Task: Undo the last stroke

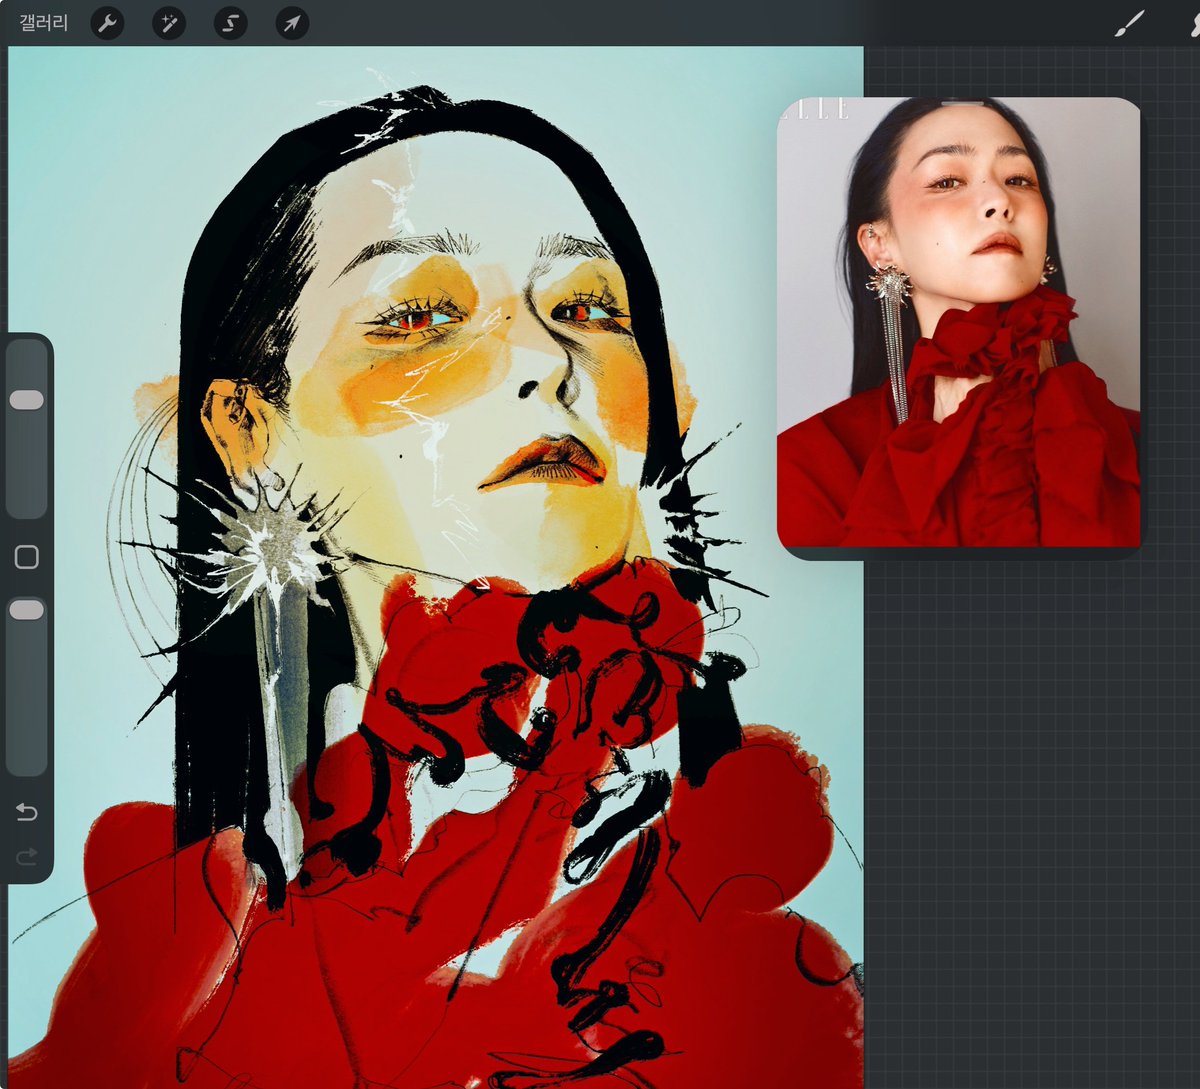Action: (27, 812)
